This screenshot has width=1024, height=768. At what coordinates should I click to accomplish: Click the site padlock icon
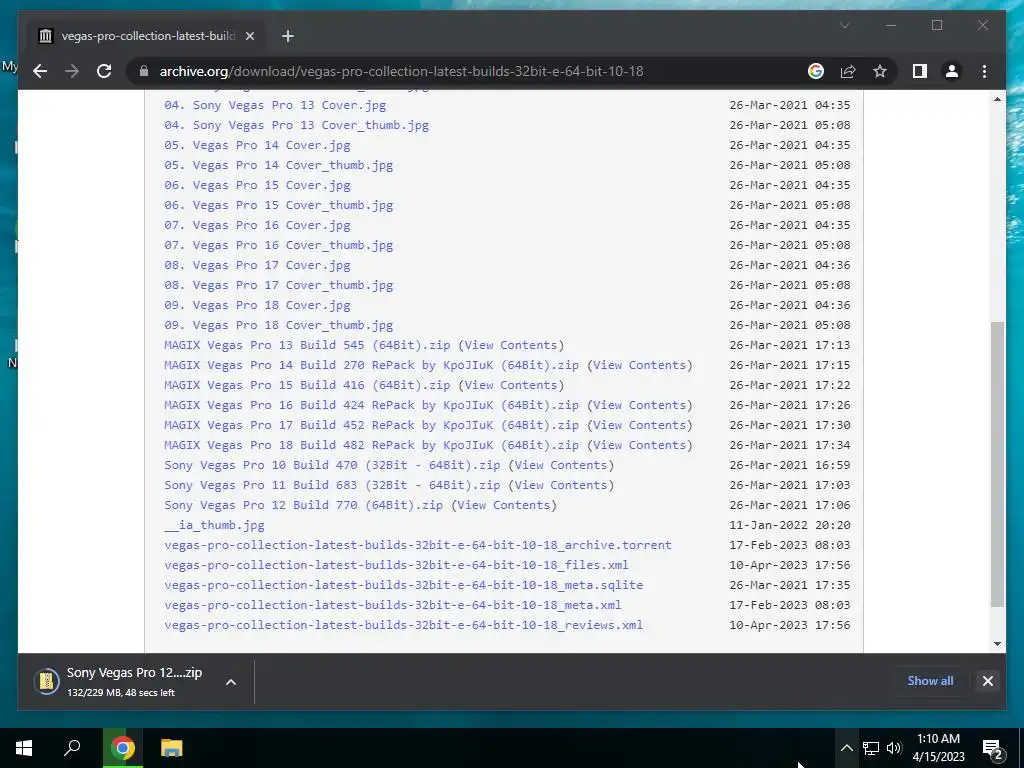click(x=144, y=71)
